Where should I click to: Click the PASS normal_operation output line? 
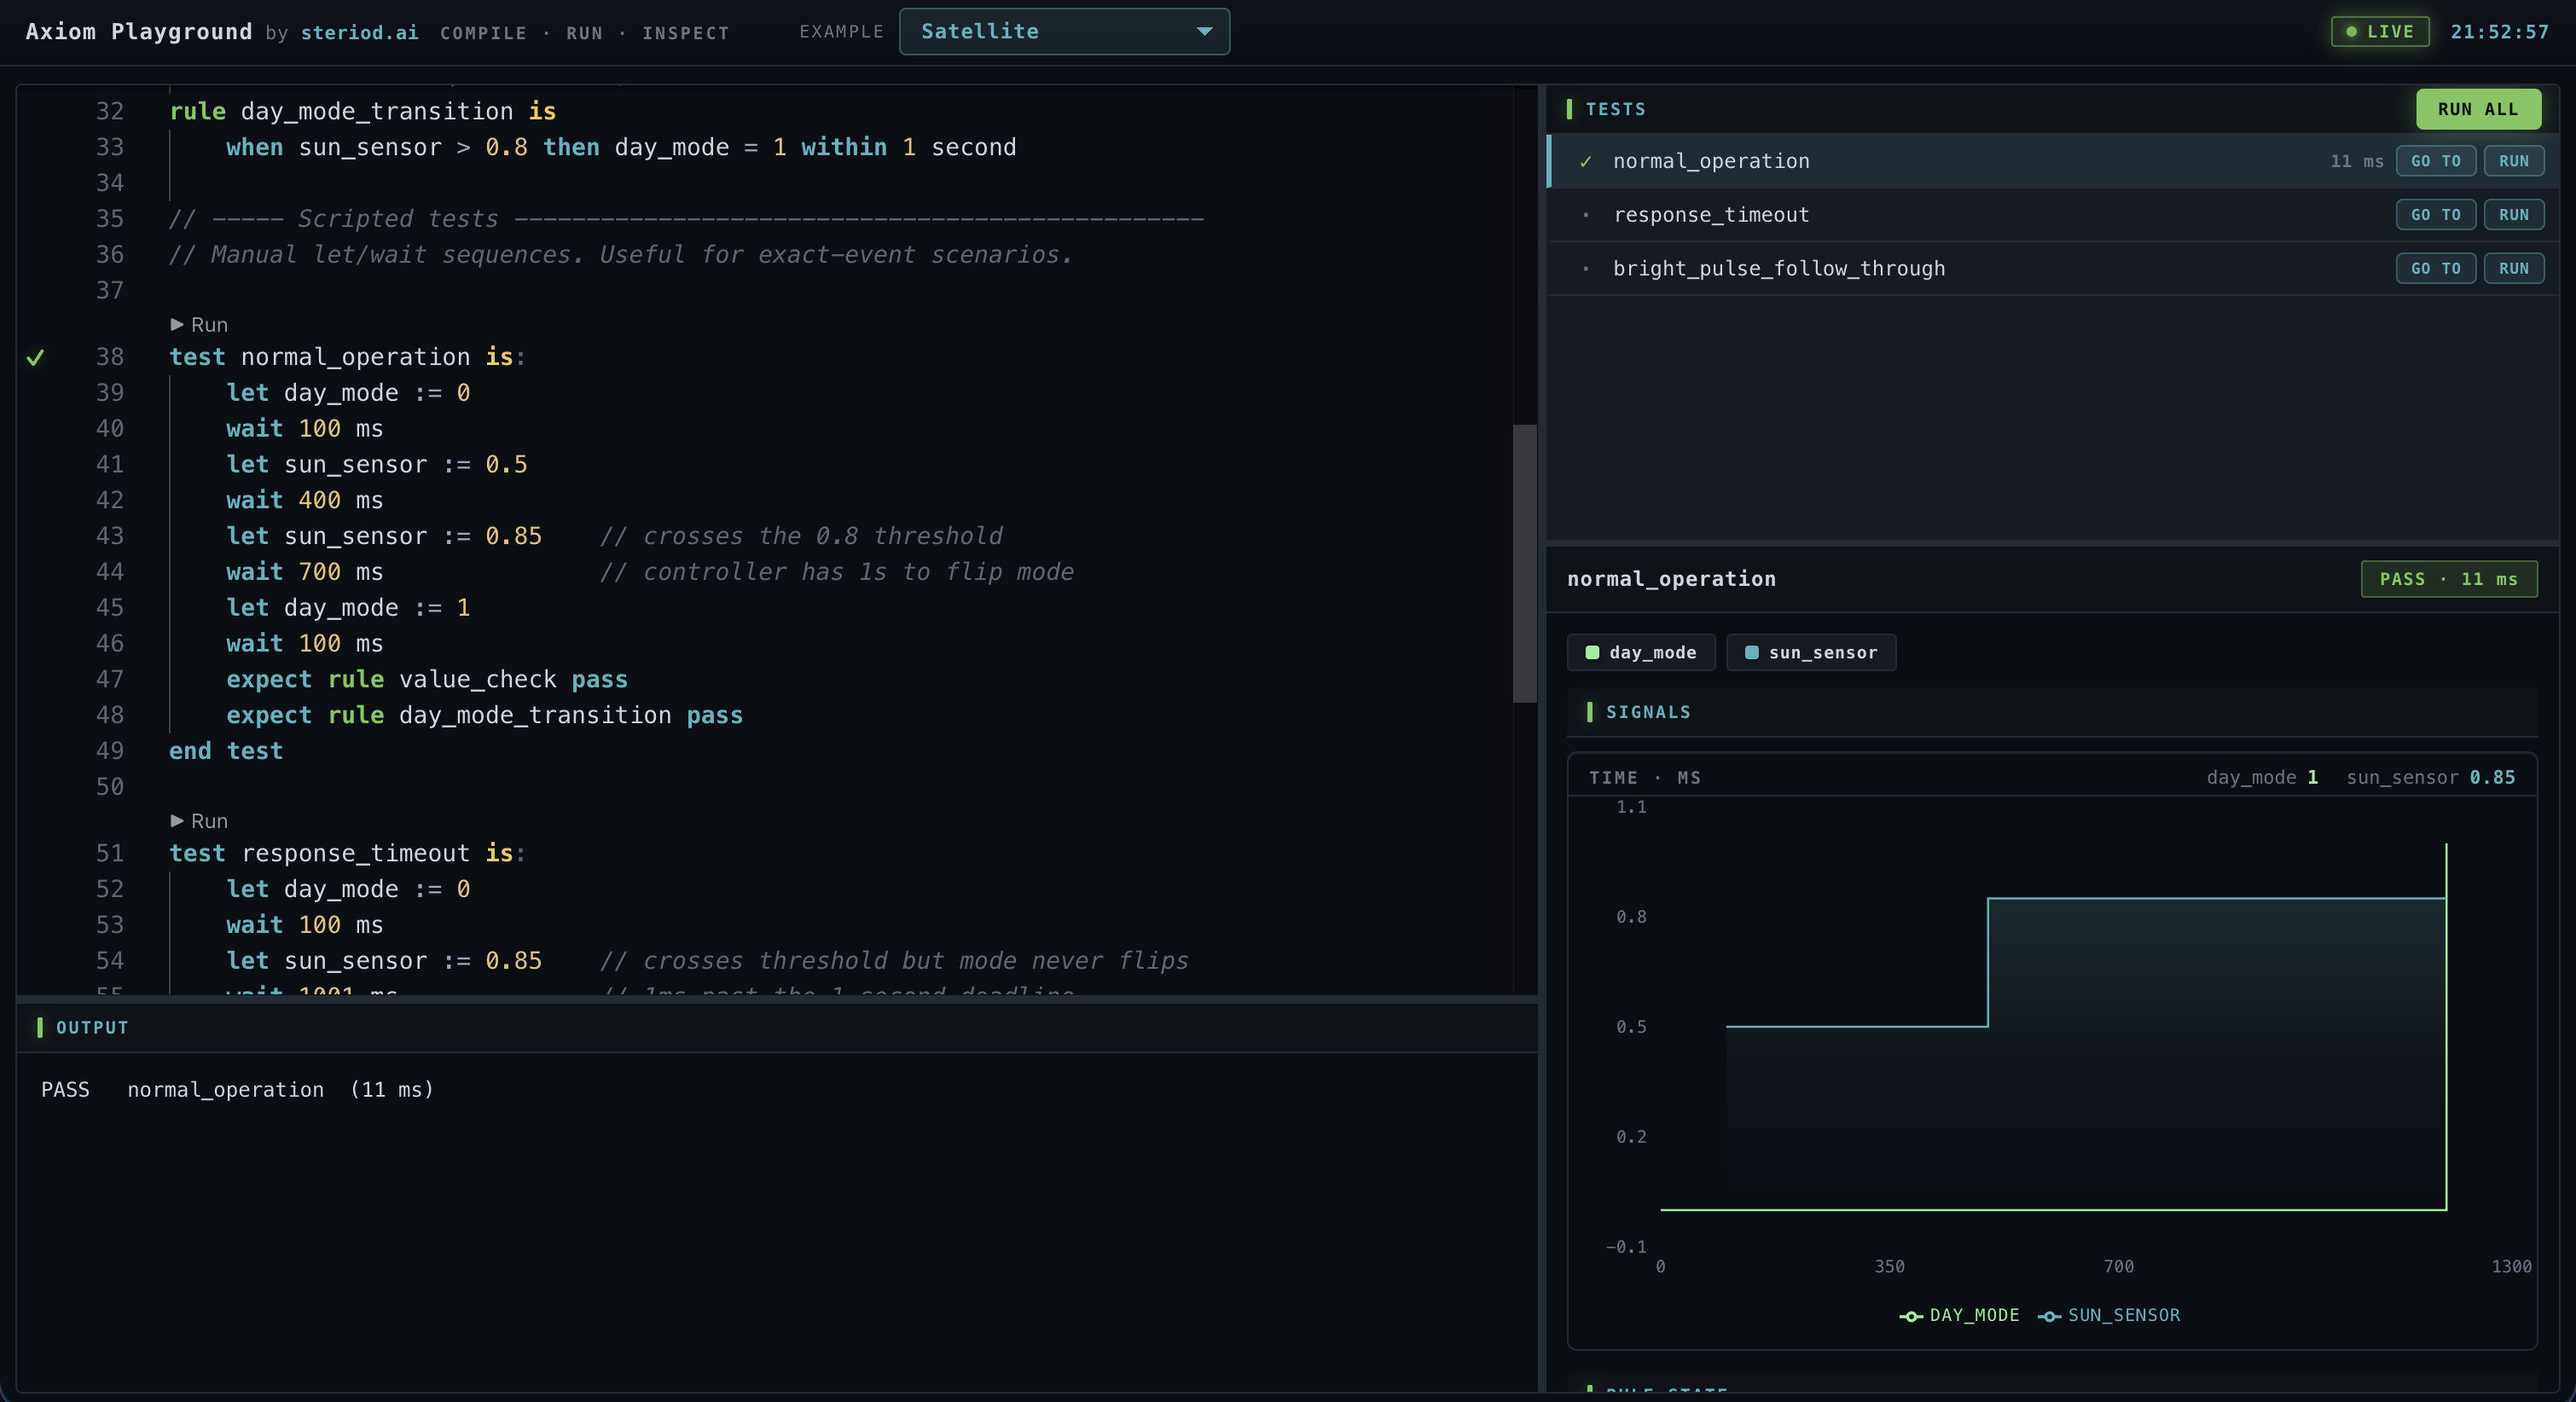click(237, 1089)
